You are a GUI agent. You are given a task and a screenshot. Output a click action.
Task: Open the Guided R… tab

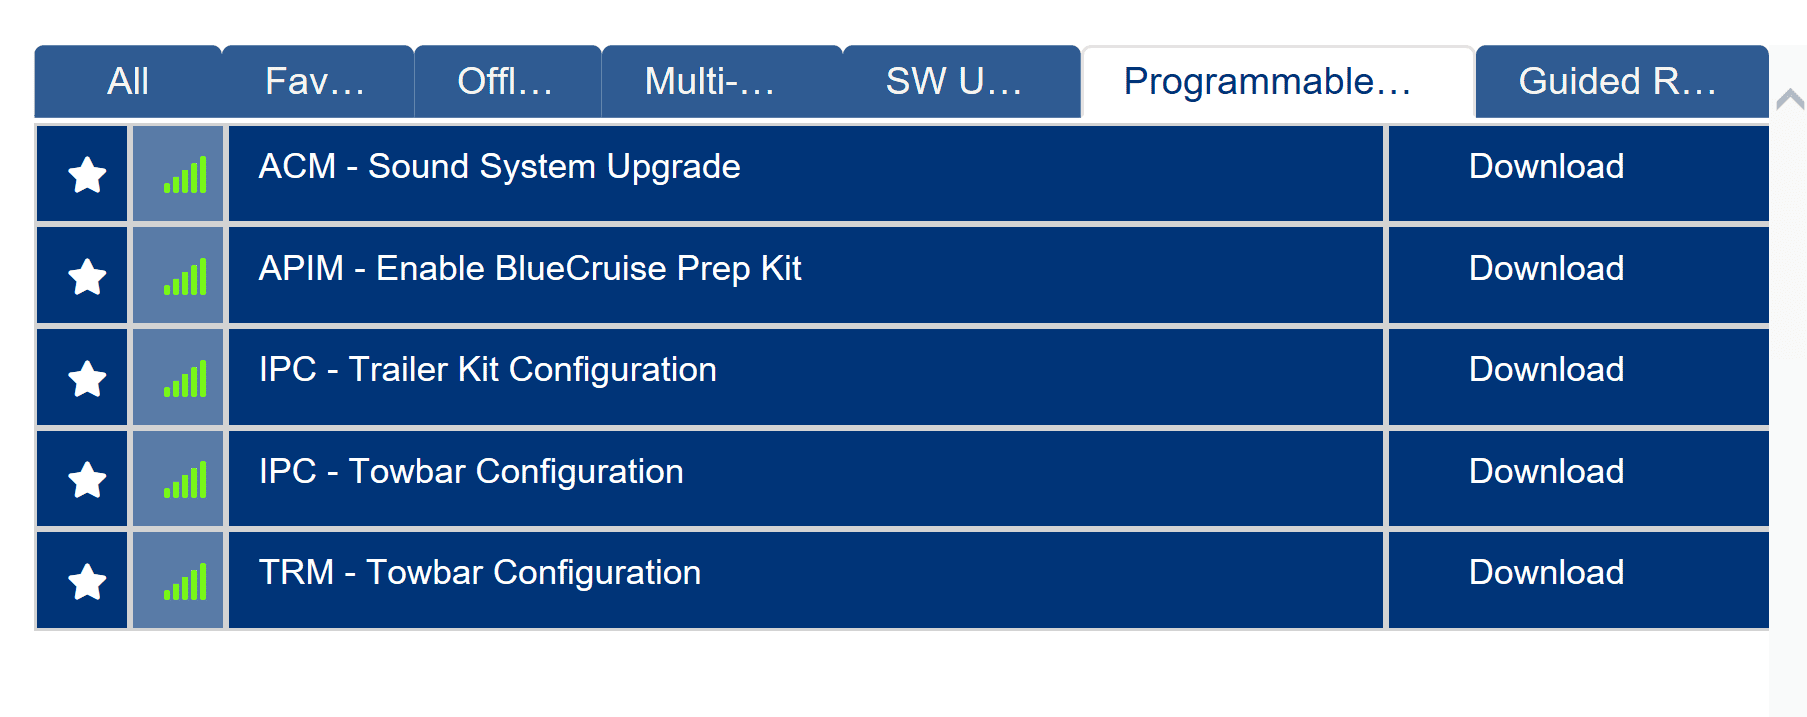[1617, 82]
